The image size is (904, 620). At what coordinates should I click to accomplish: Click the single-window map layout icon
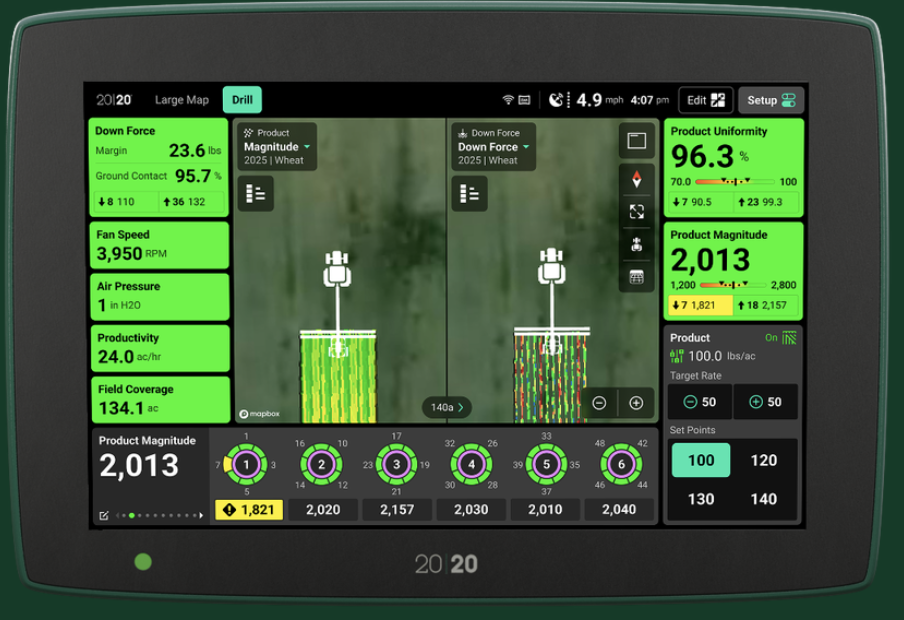636,140
